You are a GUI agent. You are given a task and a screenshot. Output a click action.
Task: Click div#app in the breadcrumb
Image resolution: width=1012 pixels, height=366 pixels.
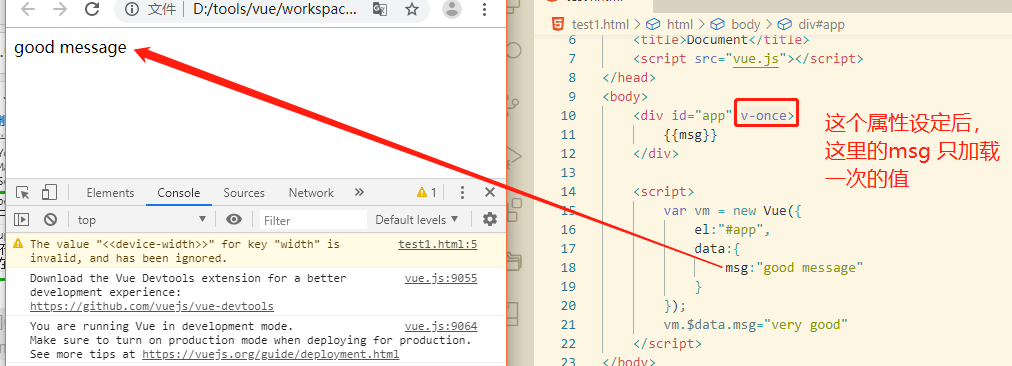(821, 25)
